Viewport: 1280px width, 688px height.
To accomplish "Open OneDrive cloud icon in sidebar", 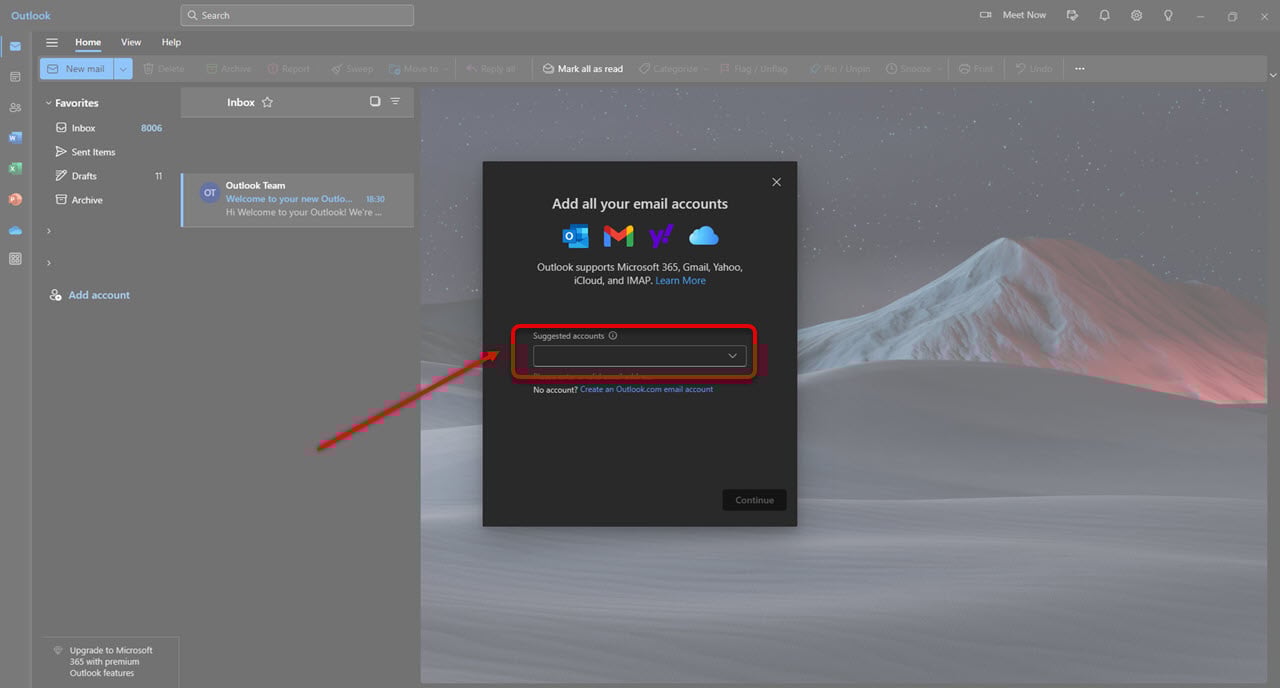I will click(15, 230).
